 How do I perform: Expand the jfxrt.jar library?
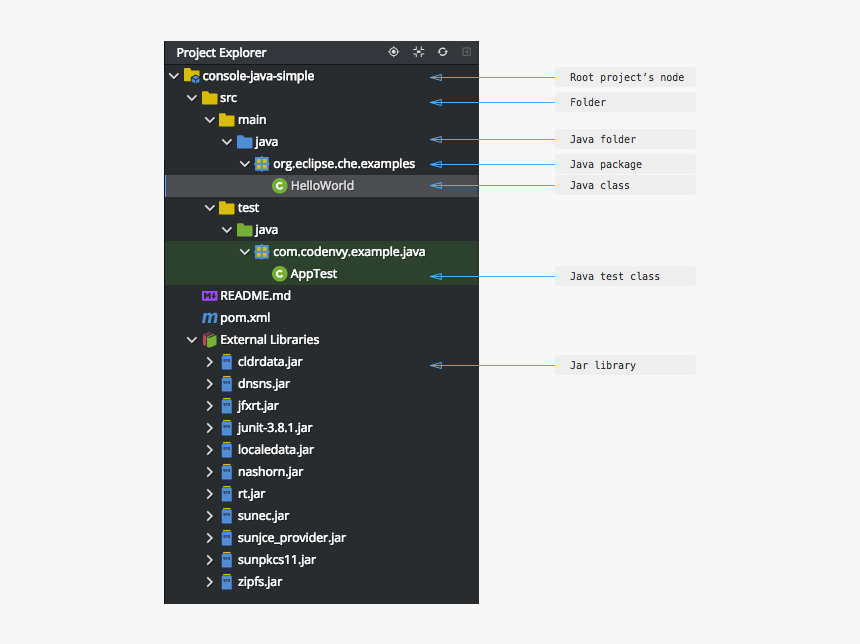[x=210, y=406]
